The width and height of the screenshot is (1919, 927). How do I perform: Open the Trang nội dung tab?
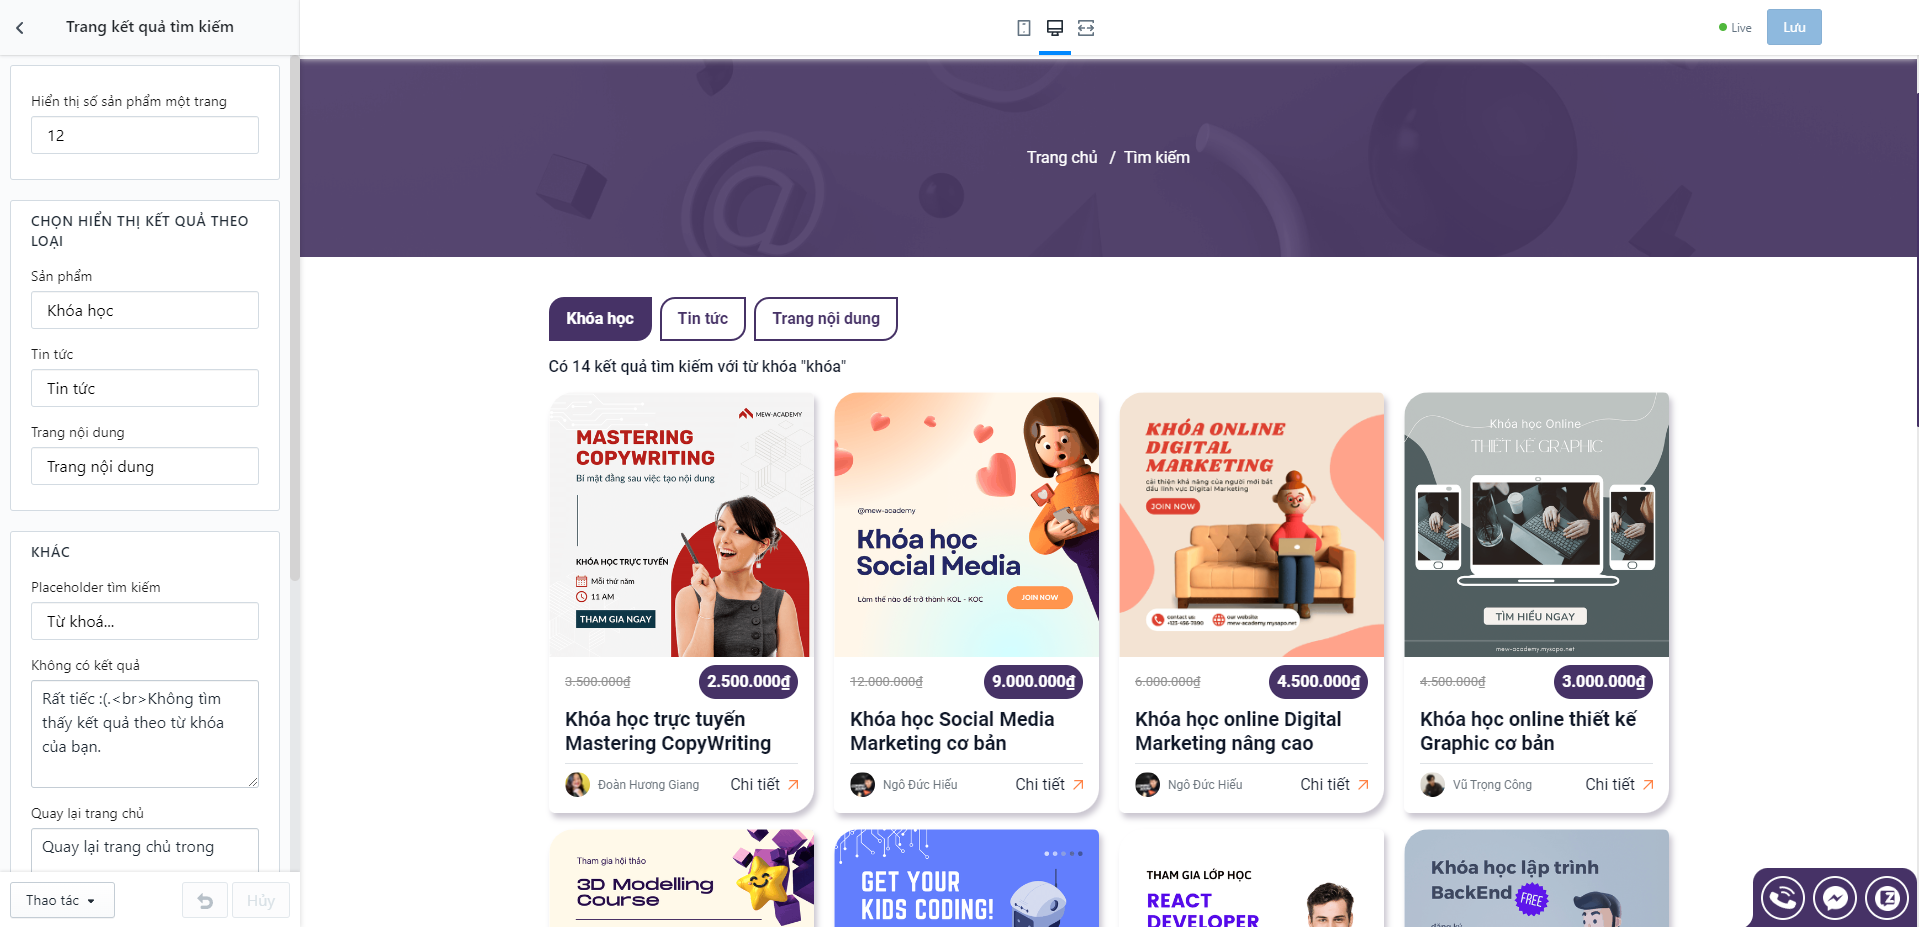tap(826, 319)
